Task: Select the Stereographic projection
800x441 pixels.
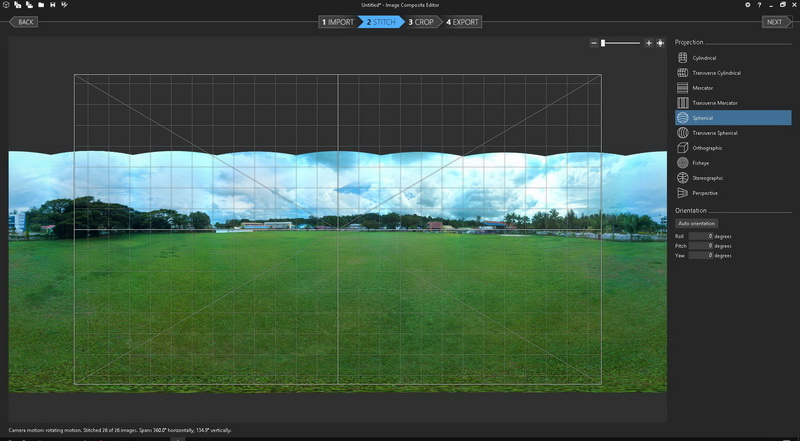Action: coord(733,178)
